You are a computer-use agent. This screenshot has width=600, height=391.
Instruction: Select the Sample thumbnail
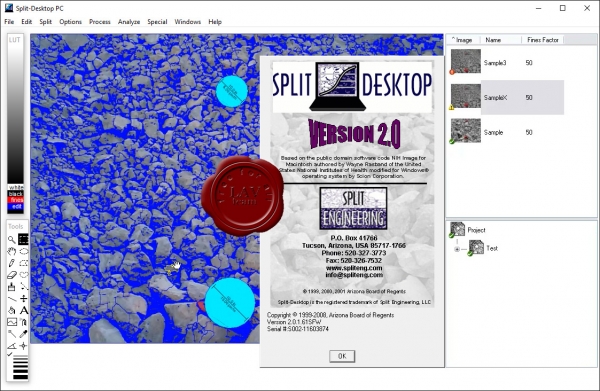[x=466, y=130]
